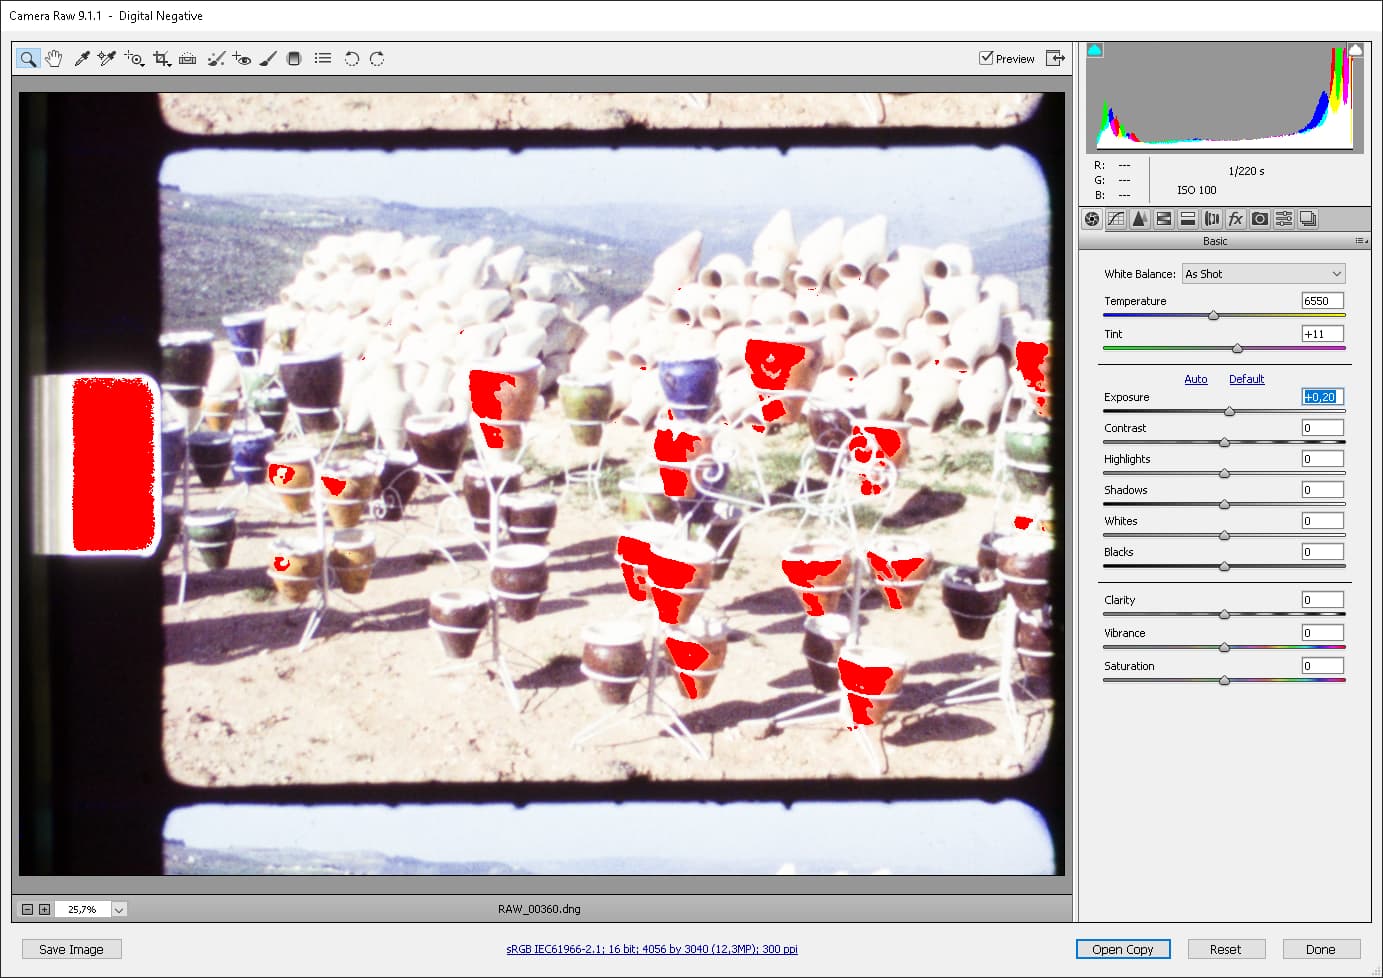The width and height of the screenshot is (1383, 978).
Task: Click the Contrast slider handle
Action: 1224,442
